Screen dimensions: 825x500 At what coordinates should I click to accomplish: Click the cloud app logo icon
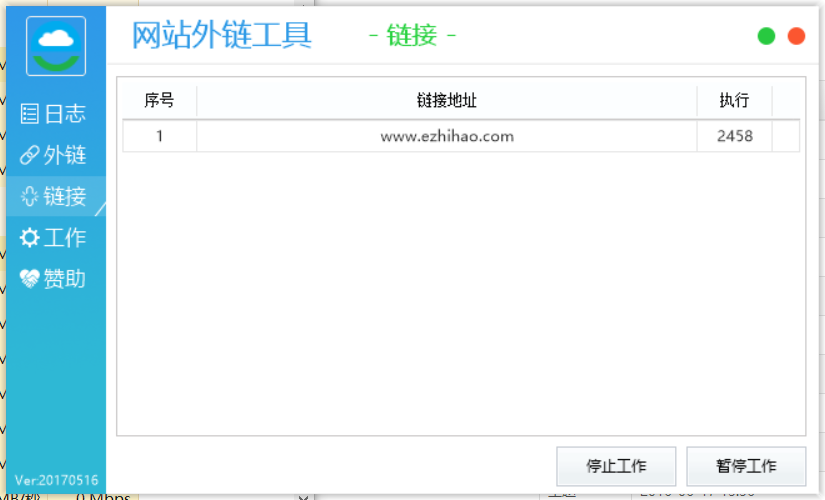56,46
